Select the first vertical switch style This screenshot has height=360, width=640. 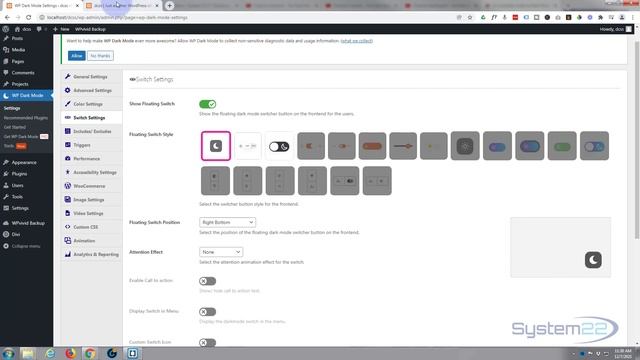tap(216, 180)
